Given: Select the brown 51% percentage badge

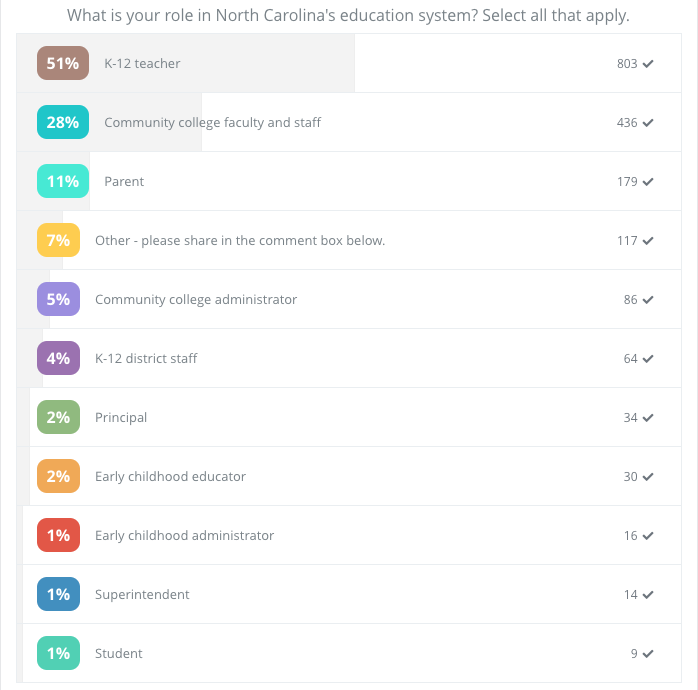Looking at the screenshot, I should (x=63, y=63).
